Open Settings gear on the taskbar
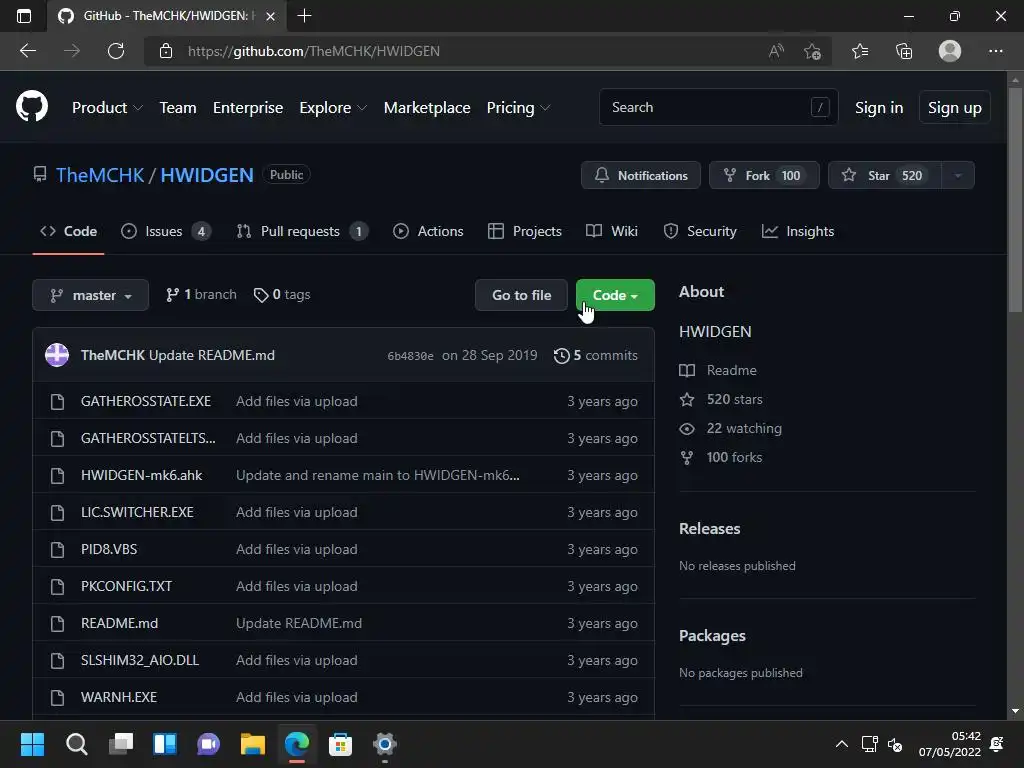Viewport: 1024px width, 768px height. [x=385, y=744]
